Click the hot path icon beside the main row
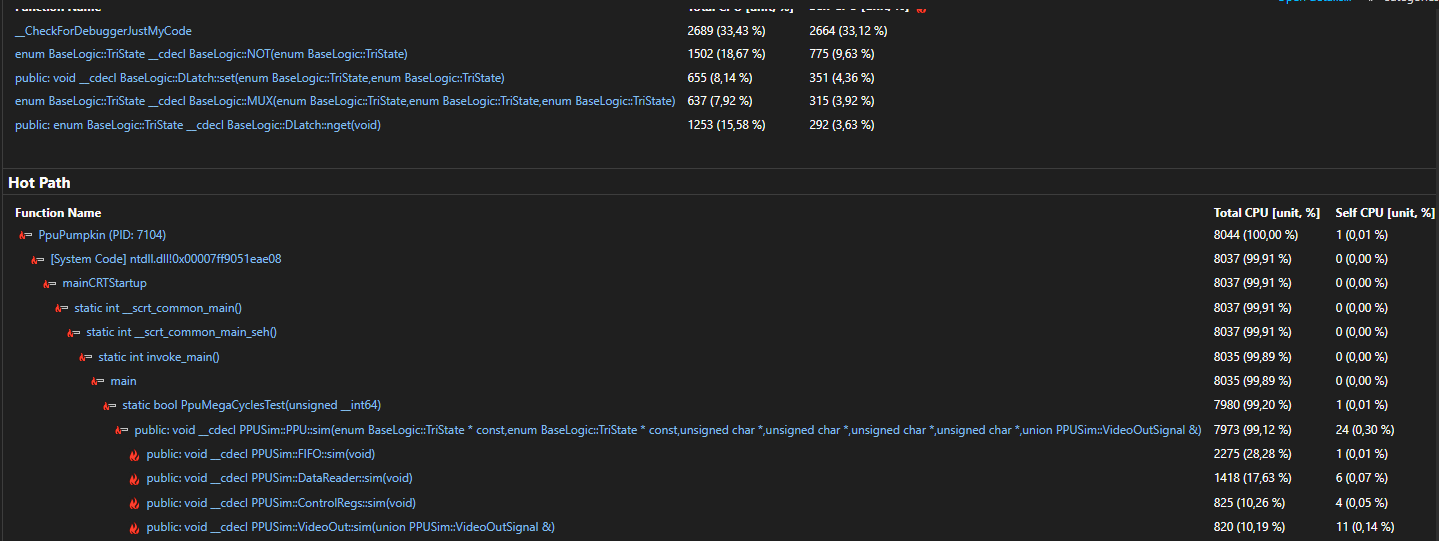 click(98, 381)
